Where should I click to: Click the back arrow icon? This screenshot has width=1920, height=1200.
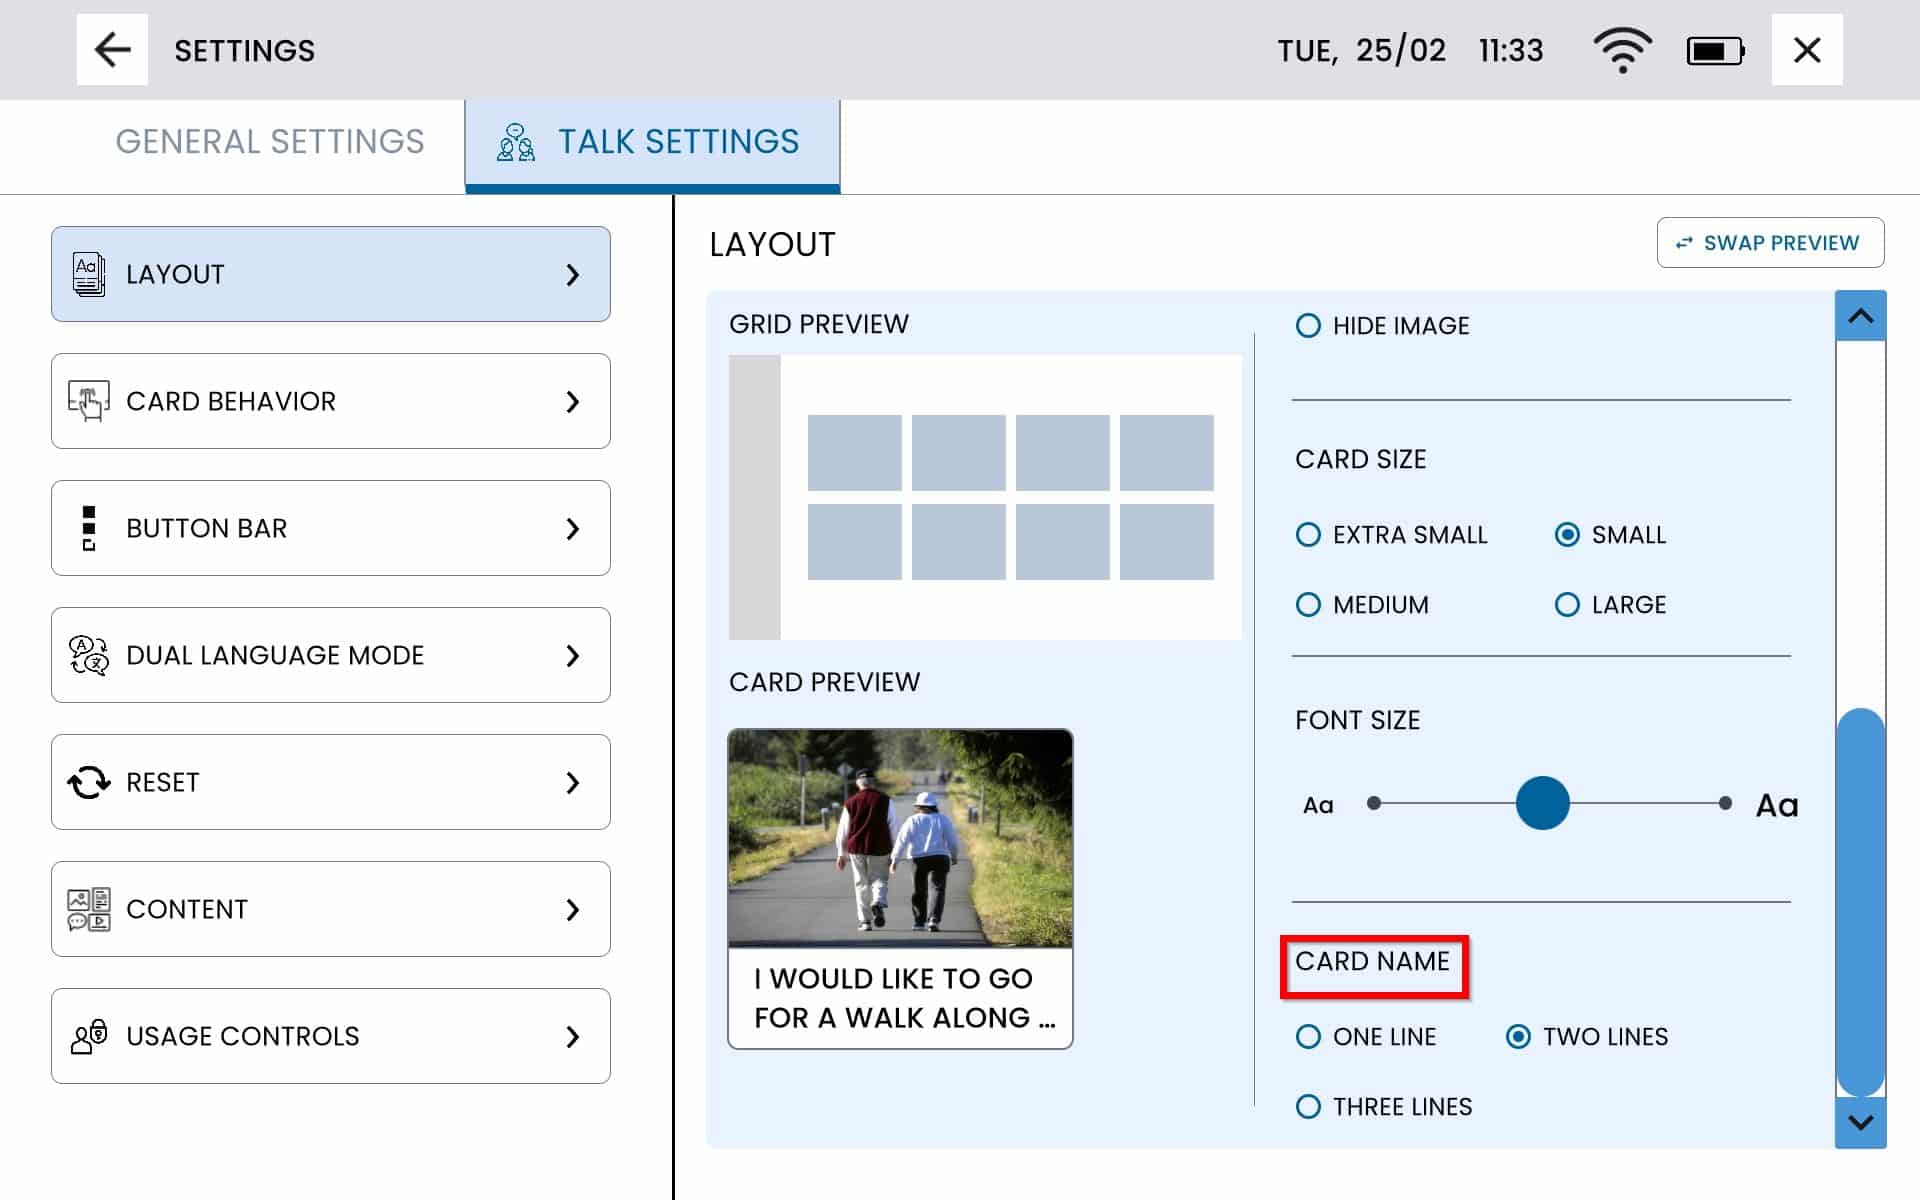(112, 50)
